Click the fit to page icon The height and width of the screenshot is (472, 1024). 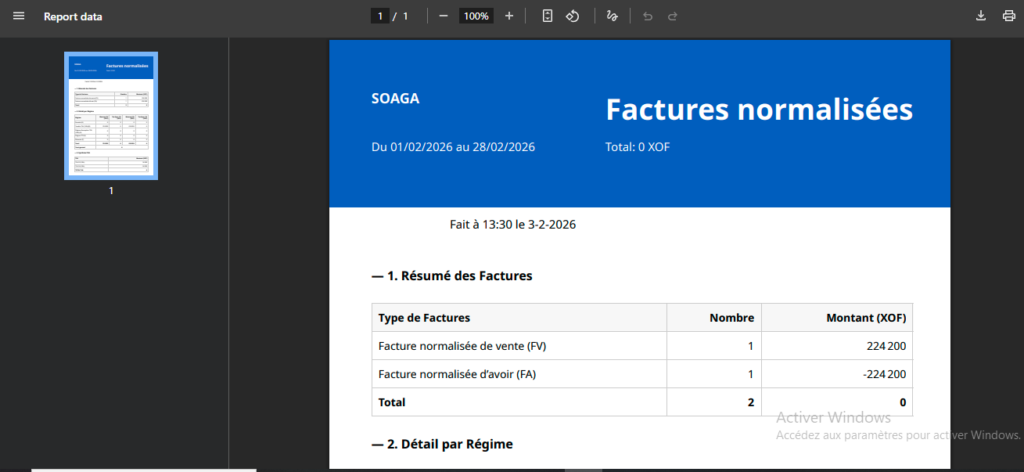coord(547,16)
